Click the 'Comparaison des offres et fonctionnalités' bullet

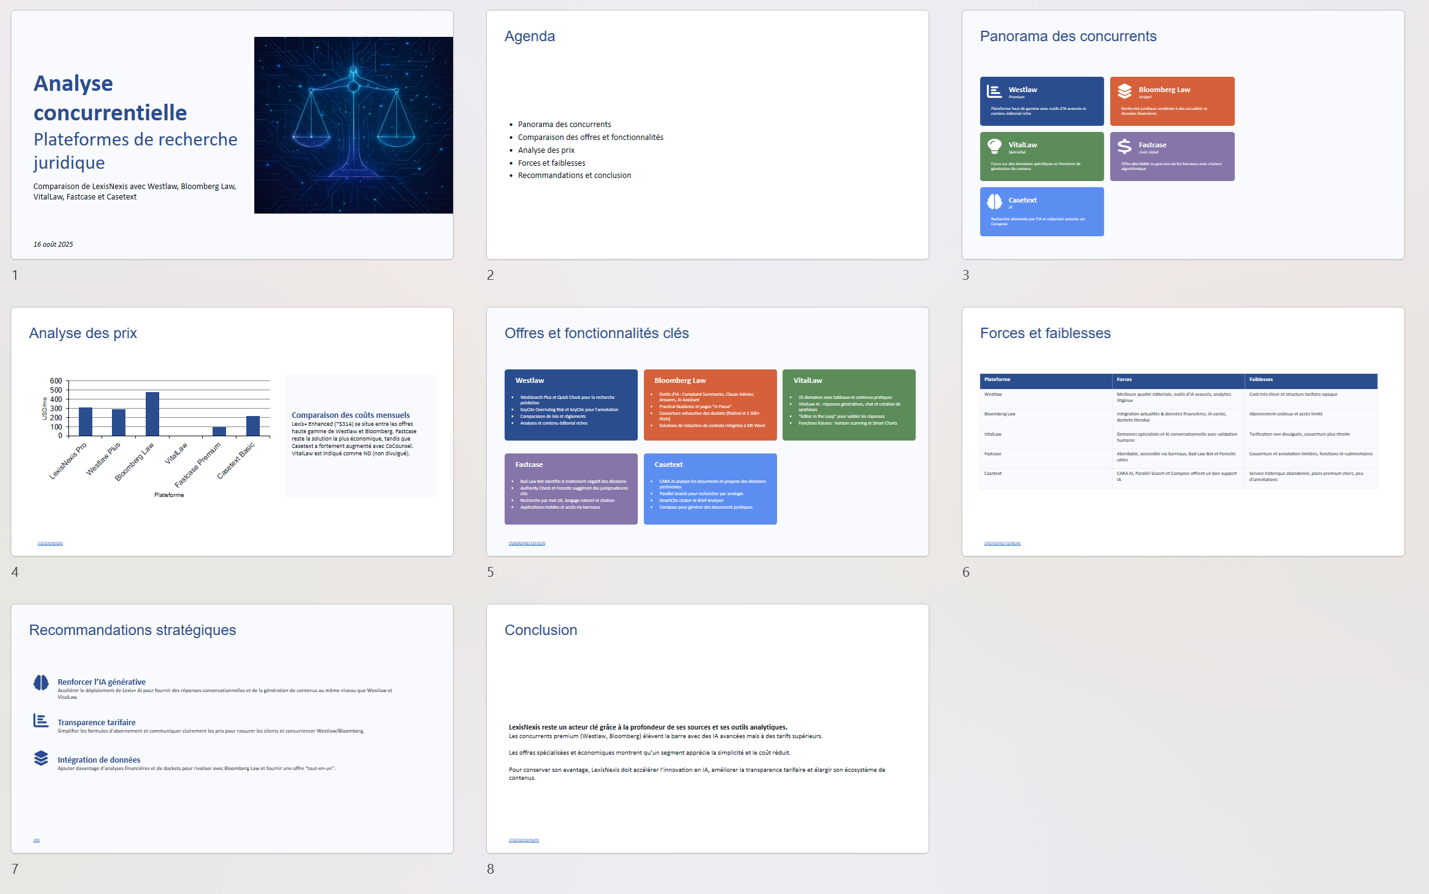(590, 137)
